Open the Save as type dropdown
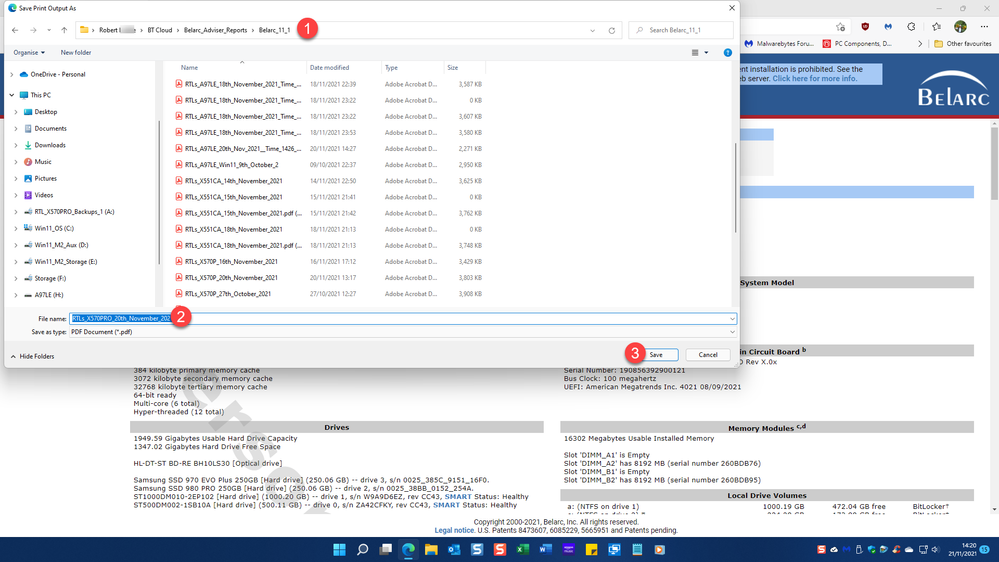The image size is (999, 562). tap(400, 332)
